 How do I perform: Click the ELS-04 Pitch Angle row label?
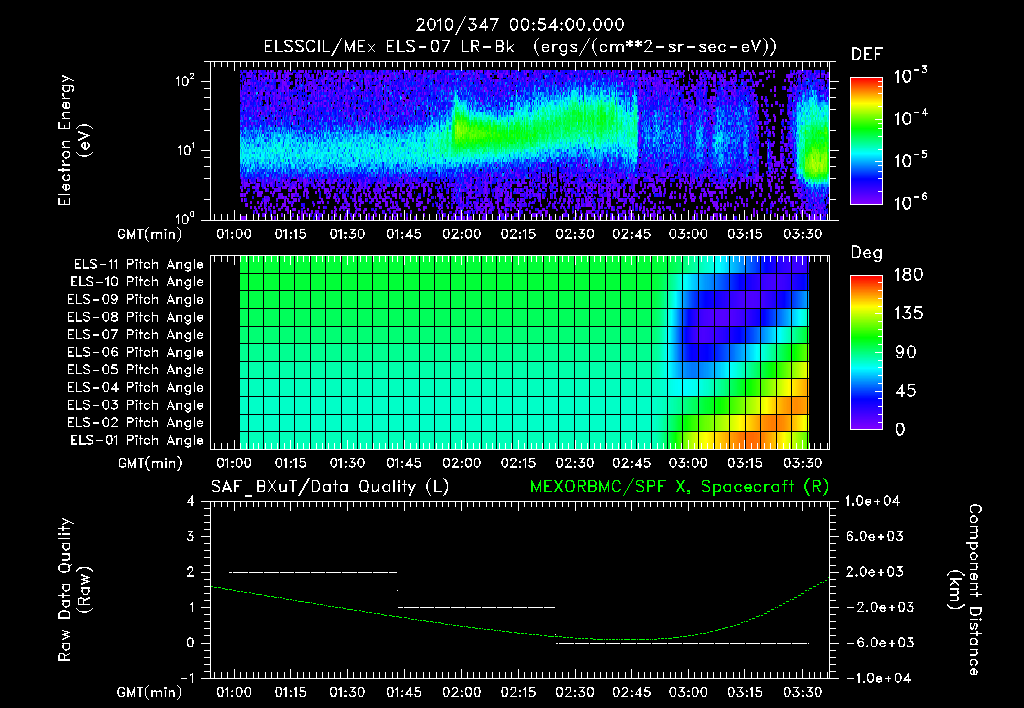pyautogui.click(x=136, y=387)
